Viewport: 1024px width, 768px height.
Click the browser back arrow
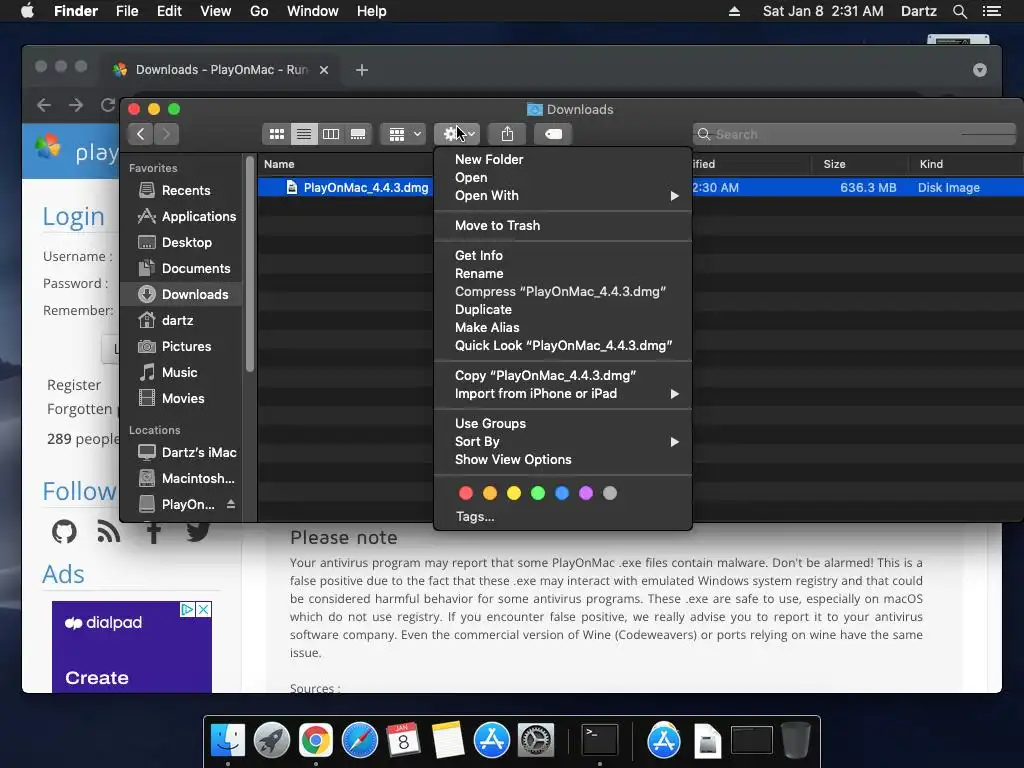(x=44, y=105)
